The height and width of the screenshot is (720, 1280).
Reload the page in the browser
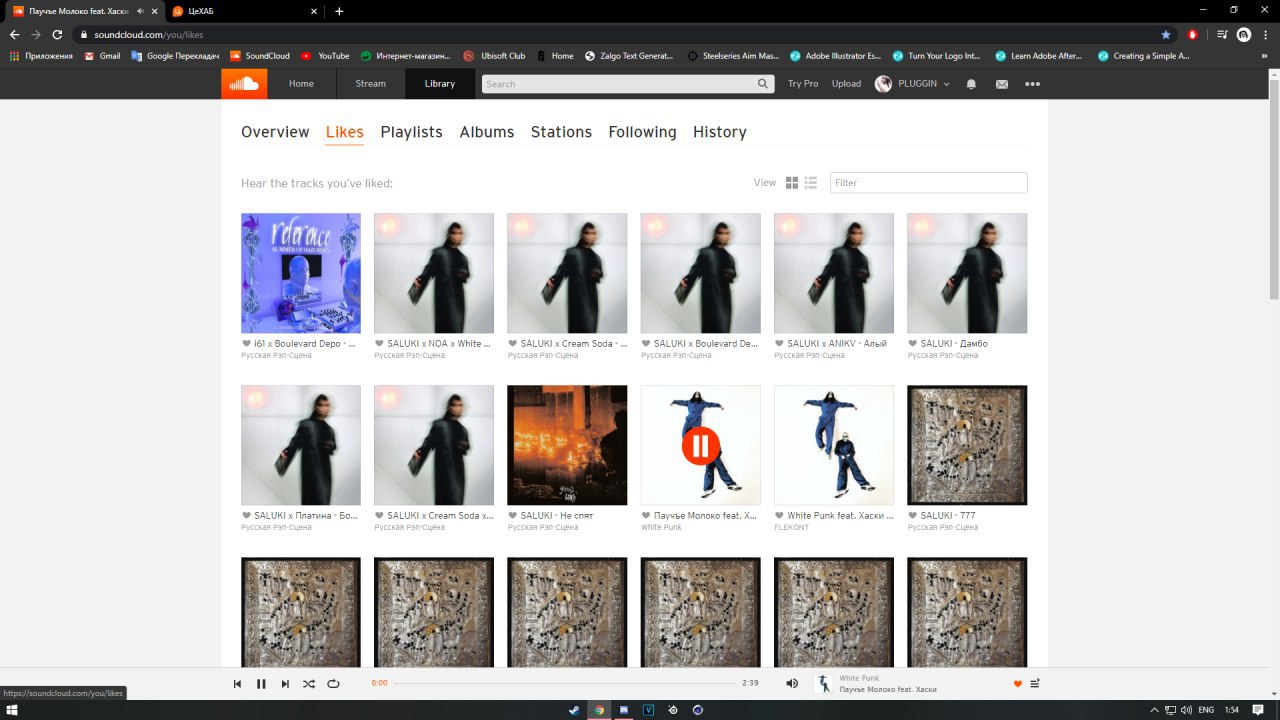[57, 34]
